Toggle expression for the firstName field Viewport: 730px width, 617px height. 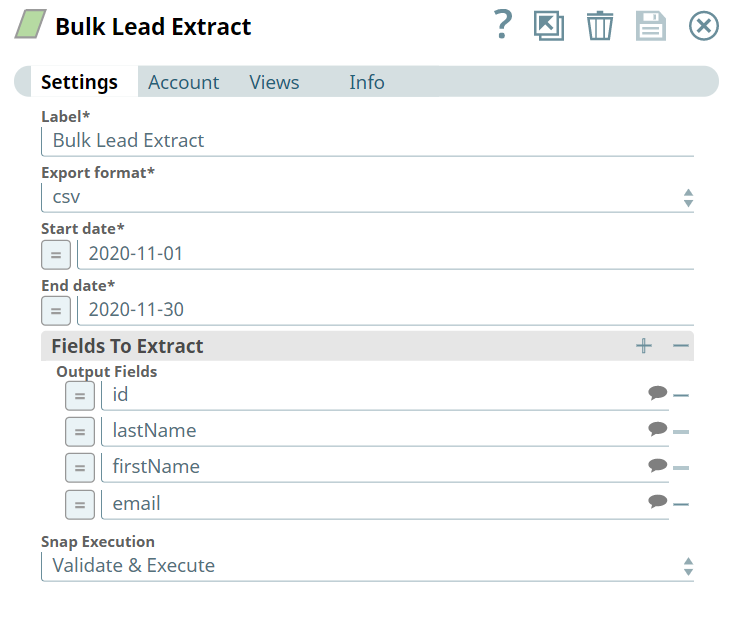[80, 468]
